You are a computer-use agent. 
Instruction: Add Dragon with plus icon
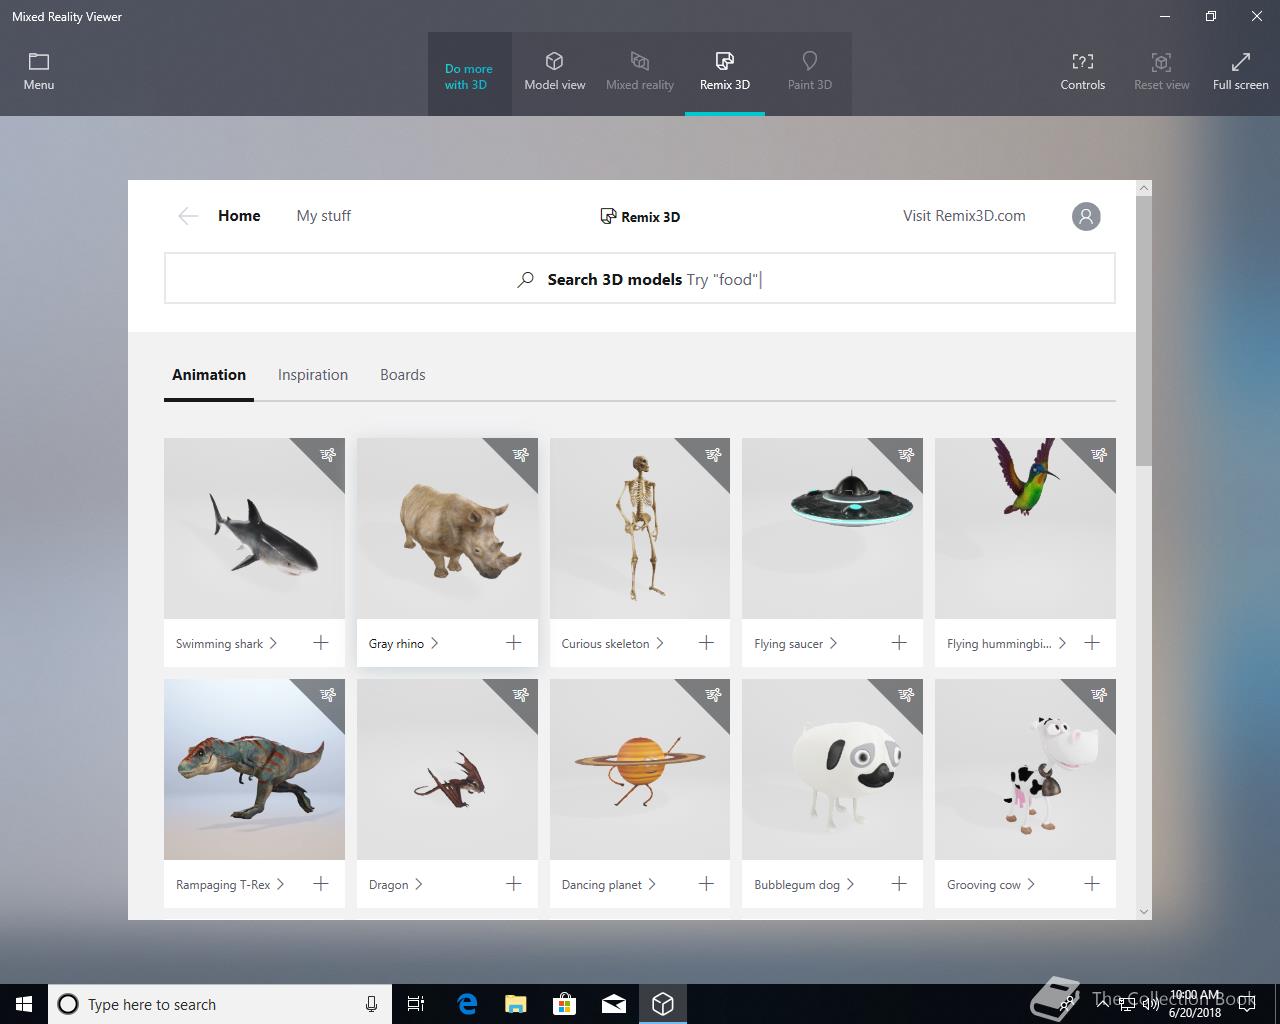(x=514, y=884)
